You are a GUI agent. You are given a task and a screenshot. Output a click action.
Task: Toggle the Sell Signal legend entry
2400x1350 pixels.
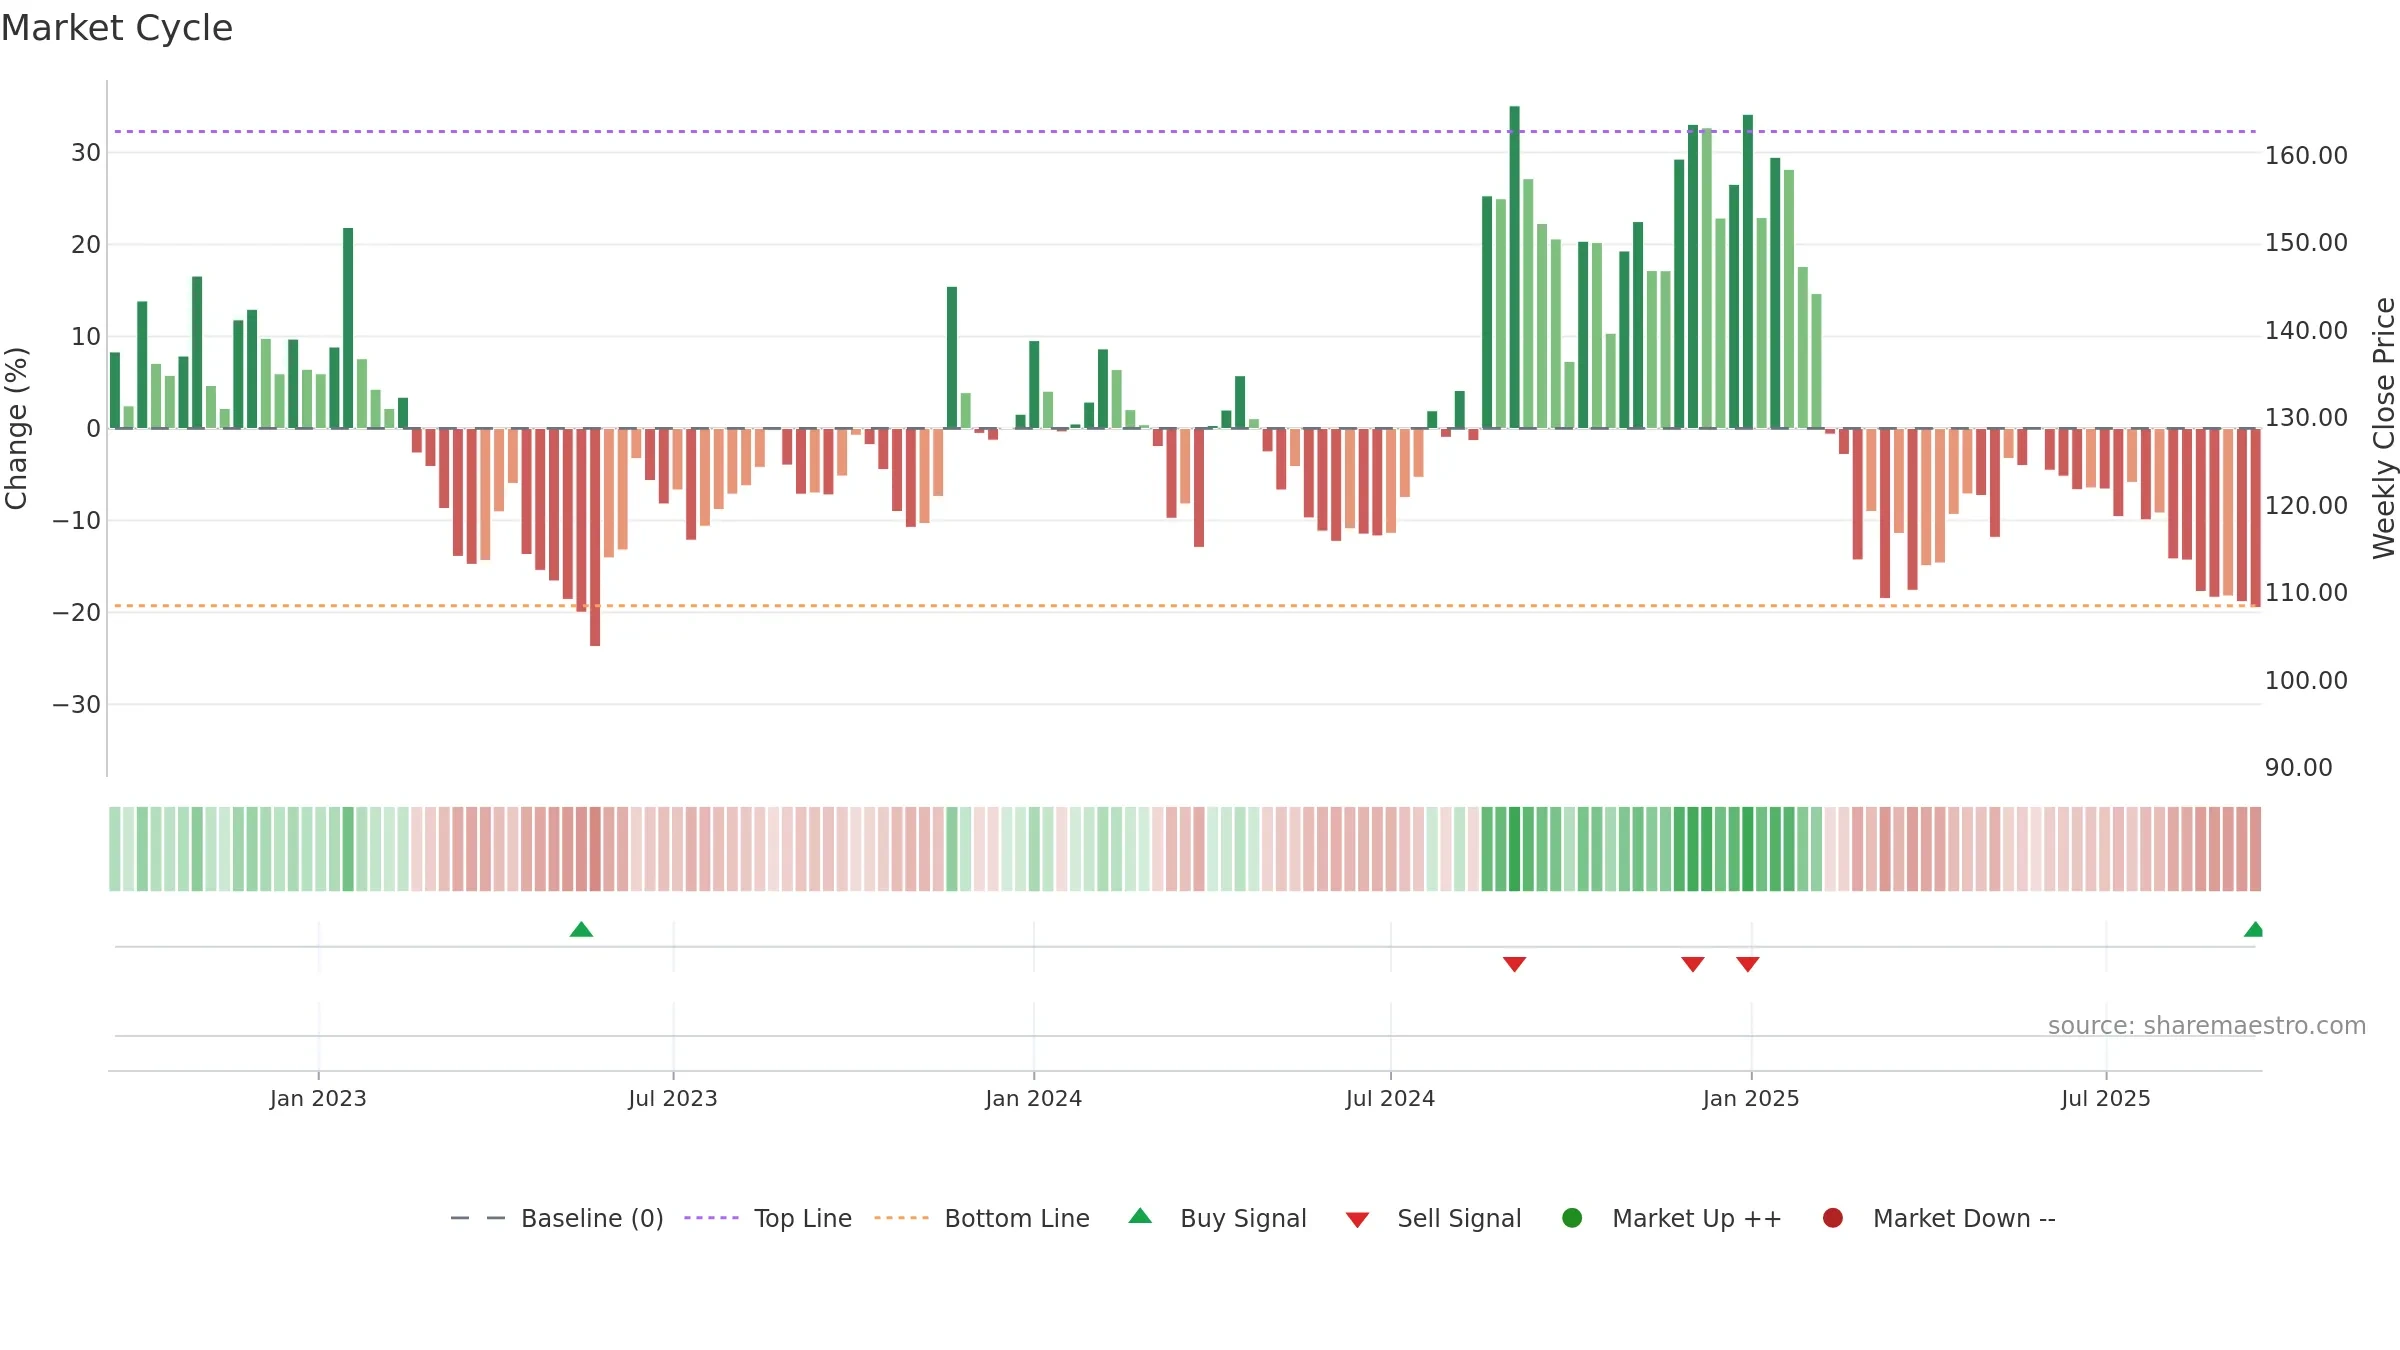1433,1219
